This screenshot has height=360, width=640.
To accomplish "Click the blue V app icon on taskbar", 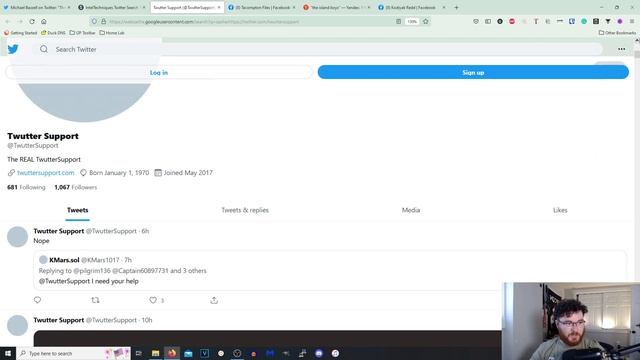I will 204,353.
